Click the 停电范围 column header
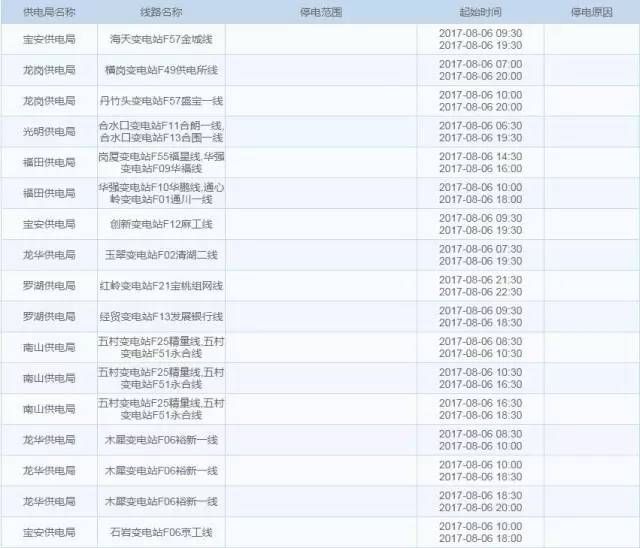640x548 pixels. [320, 12]
